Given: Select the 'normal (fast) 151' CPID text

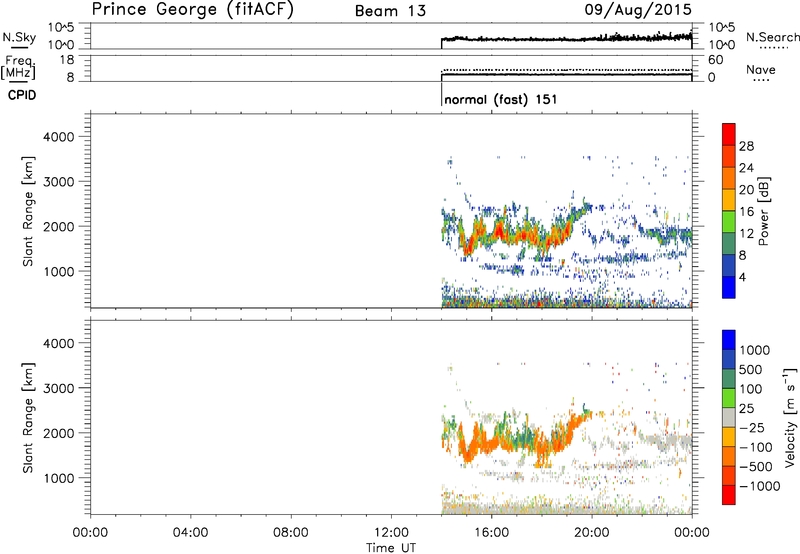Looking at the screenshot, I should 501,99.
